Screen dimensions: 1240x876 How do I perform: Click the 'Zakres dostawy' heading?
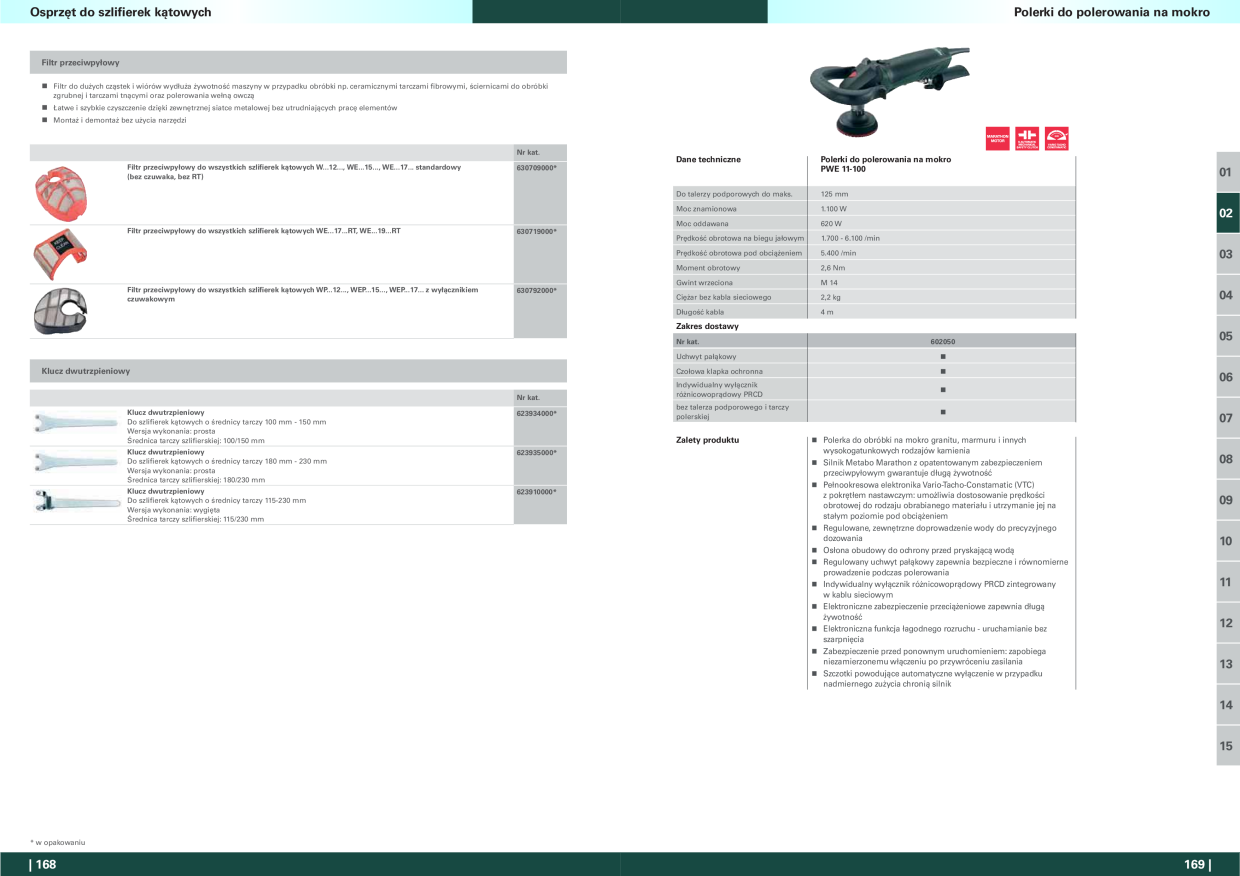707,326
